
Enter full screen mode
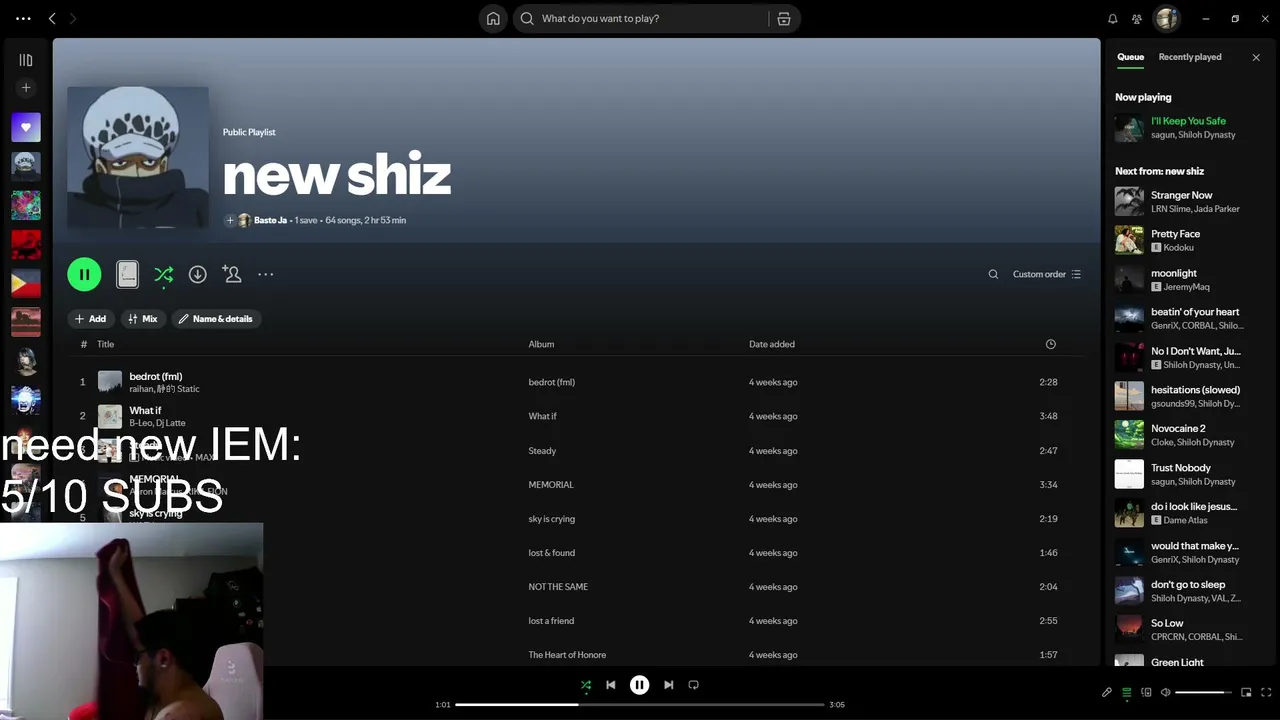coord(1266,692)
